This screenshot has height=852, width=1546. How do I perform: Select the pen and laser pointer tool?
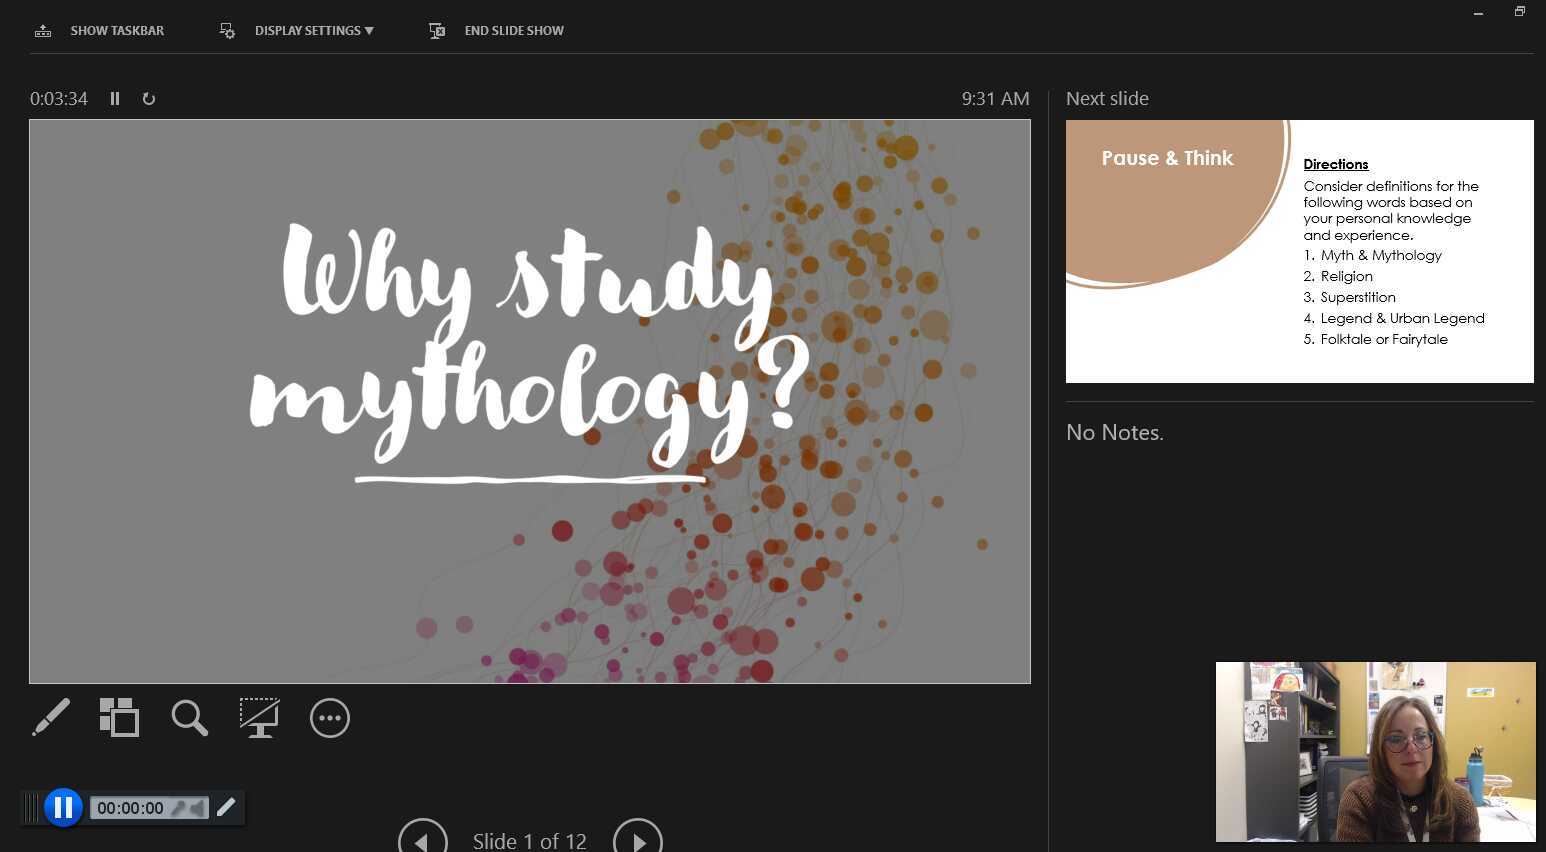pos(51,717)
